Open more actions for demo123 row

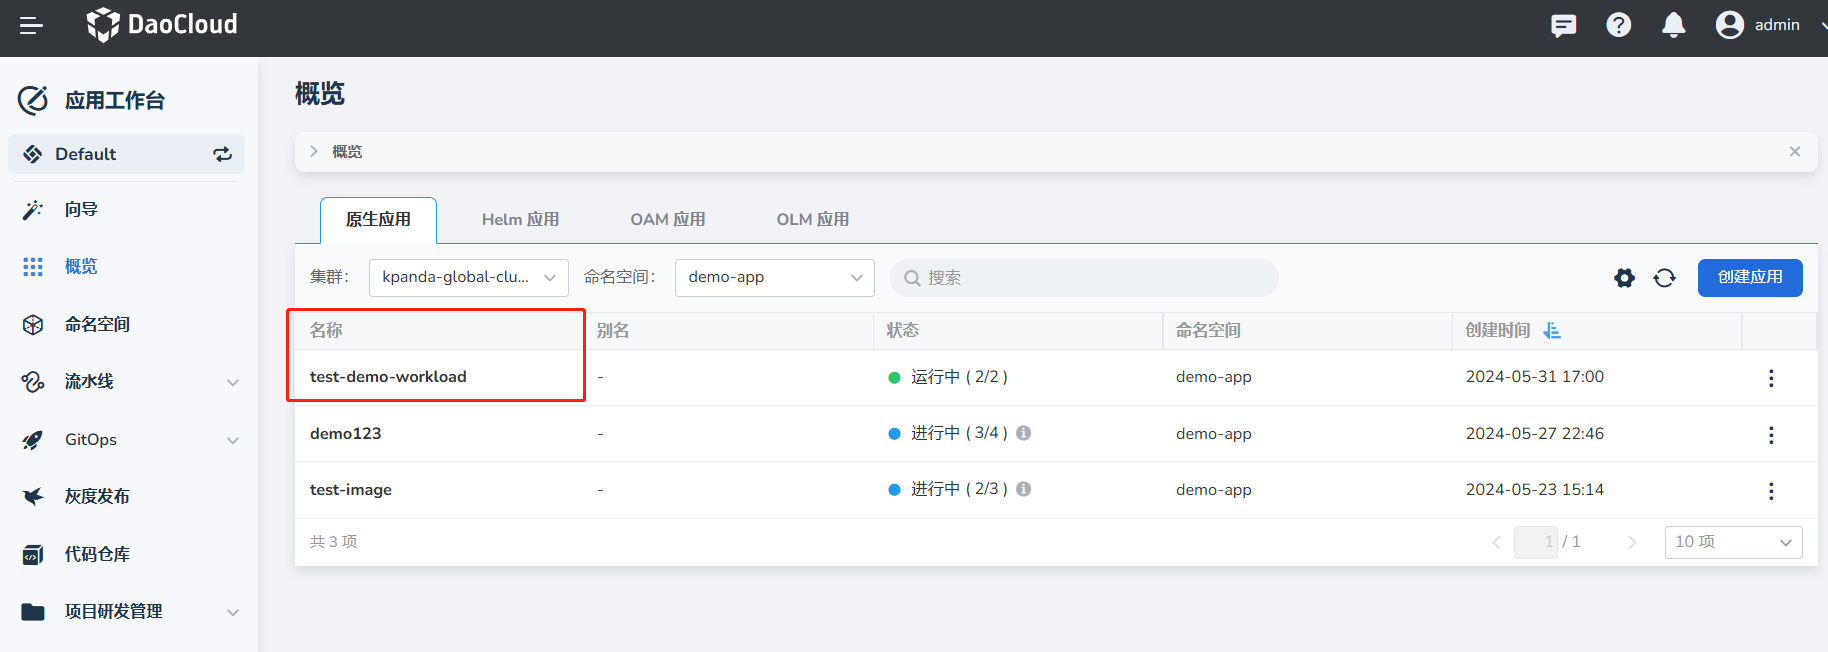click(x=1770, y=435)
